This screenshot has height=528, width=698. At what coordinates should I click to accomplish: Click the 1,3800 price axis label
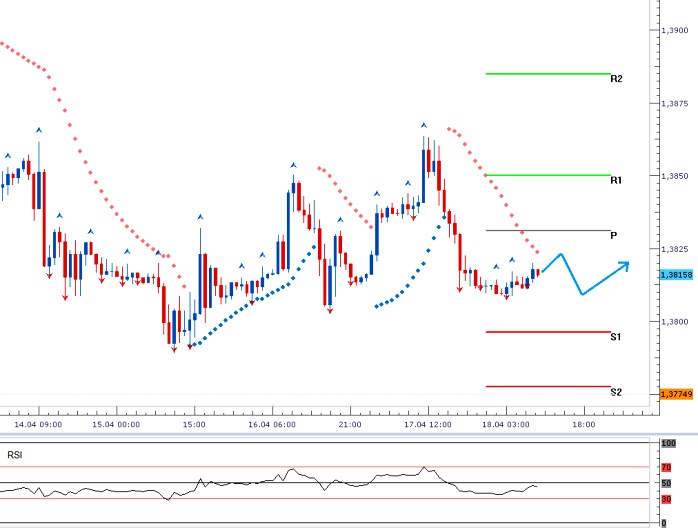click(x=675, y=321)
